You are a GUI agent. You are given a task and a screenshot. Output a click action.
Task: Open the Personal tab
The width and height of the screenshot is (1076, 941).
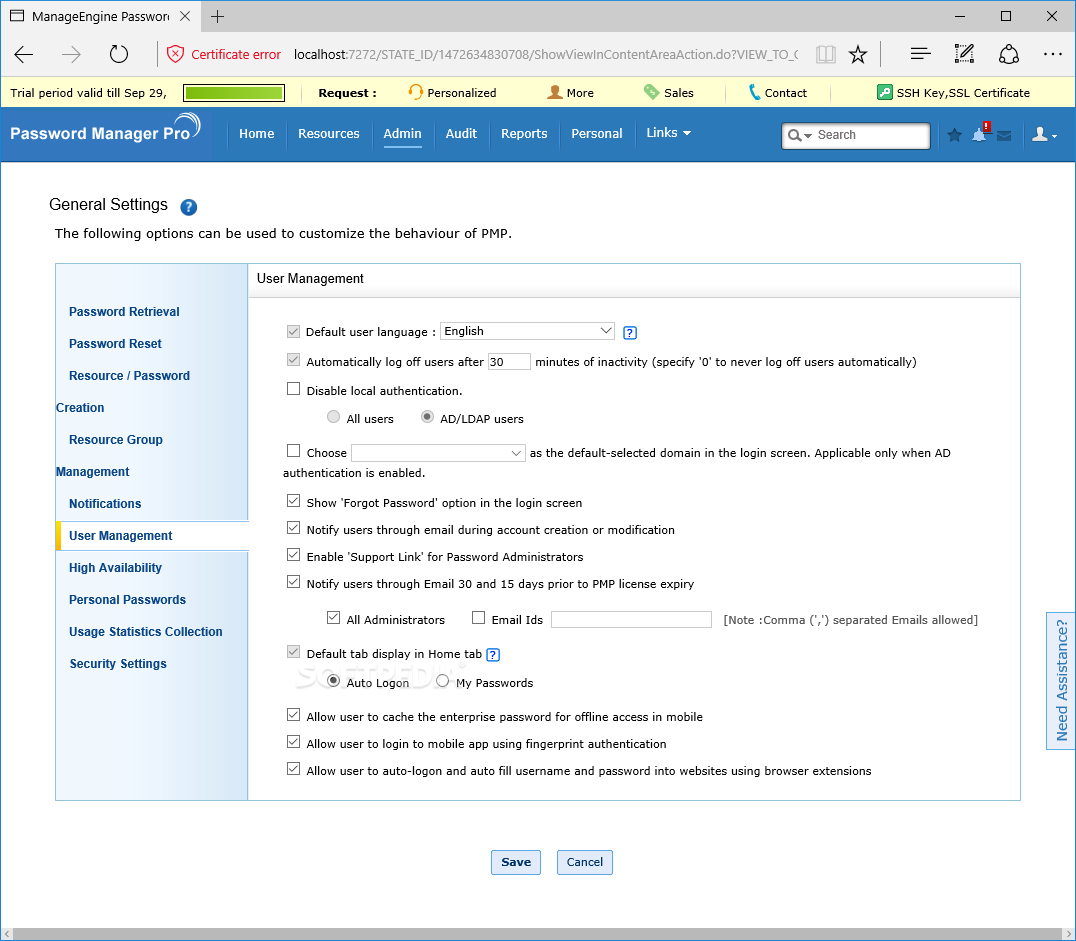597,134
